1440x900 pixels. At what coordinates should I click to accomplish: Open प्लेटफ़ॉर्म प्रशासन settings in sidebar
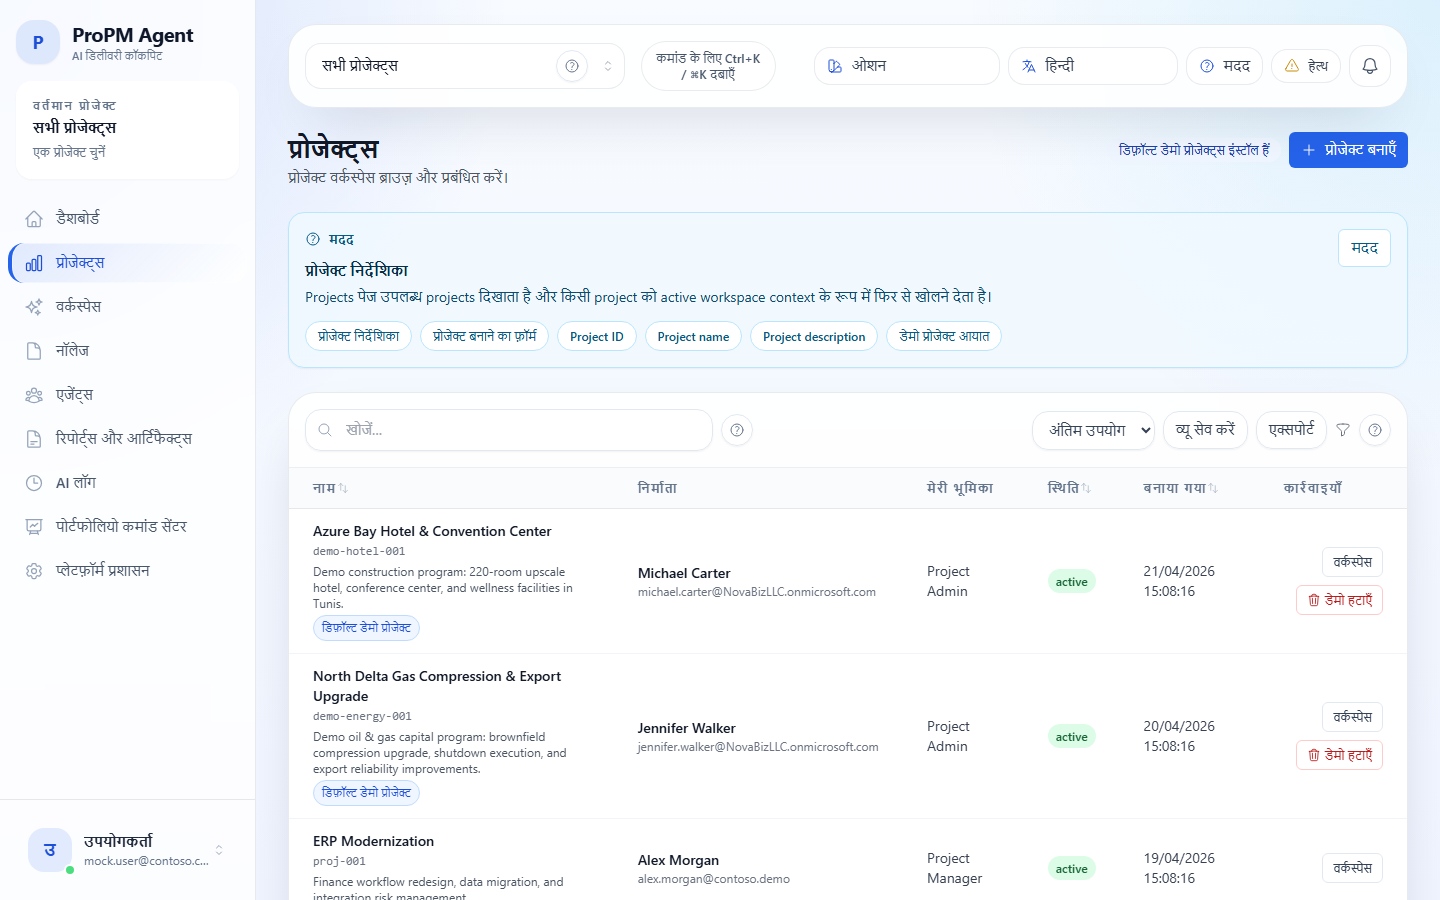pyautogui.click(x=102, y=570)
